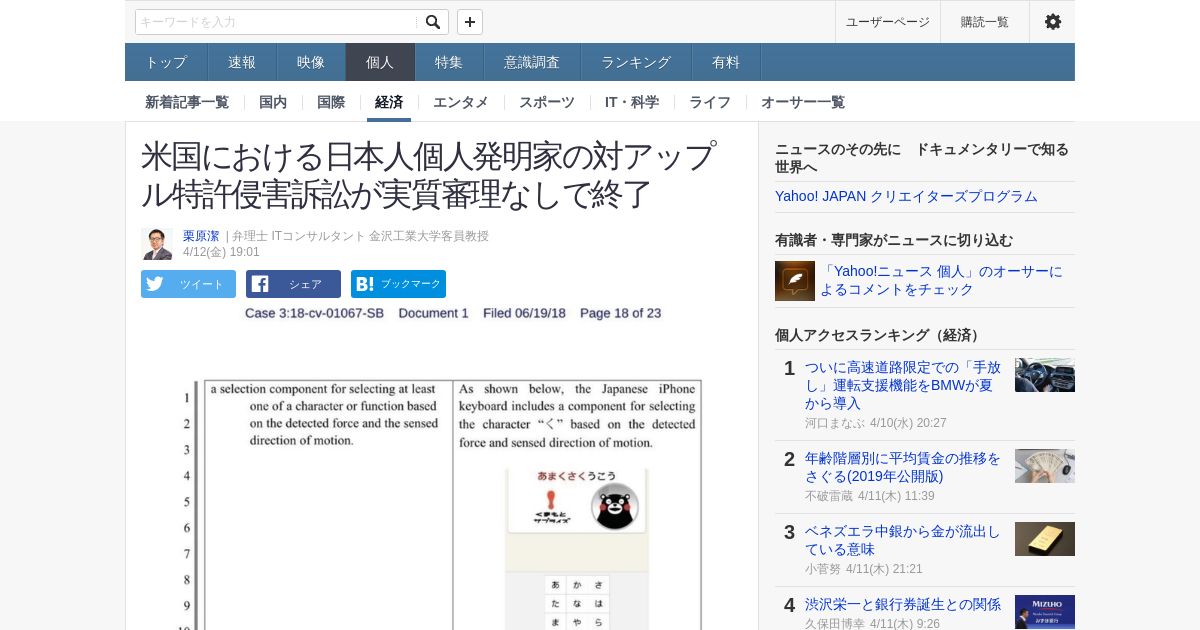Click the commenter icon beside Yahoo!ニュース 個人
Image resolution: width=1200 pixels, height=630 pixels.
(x=795, y=281)
